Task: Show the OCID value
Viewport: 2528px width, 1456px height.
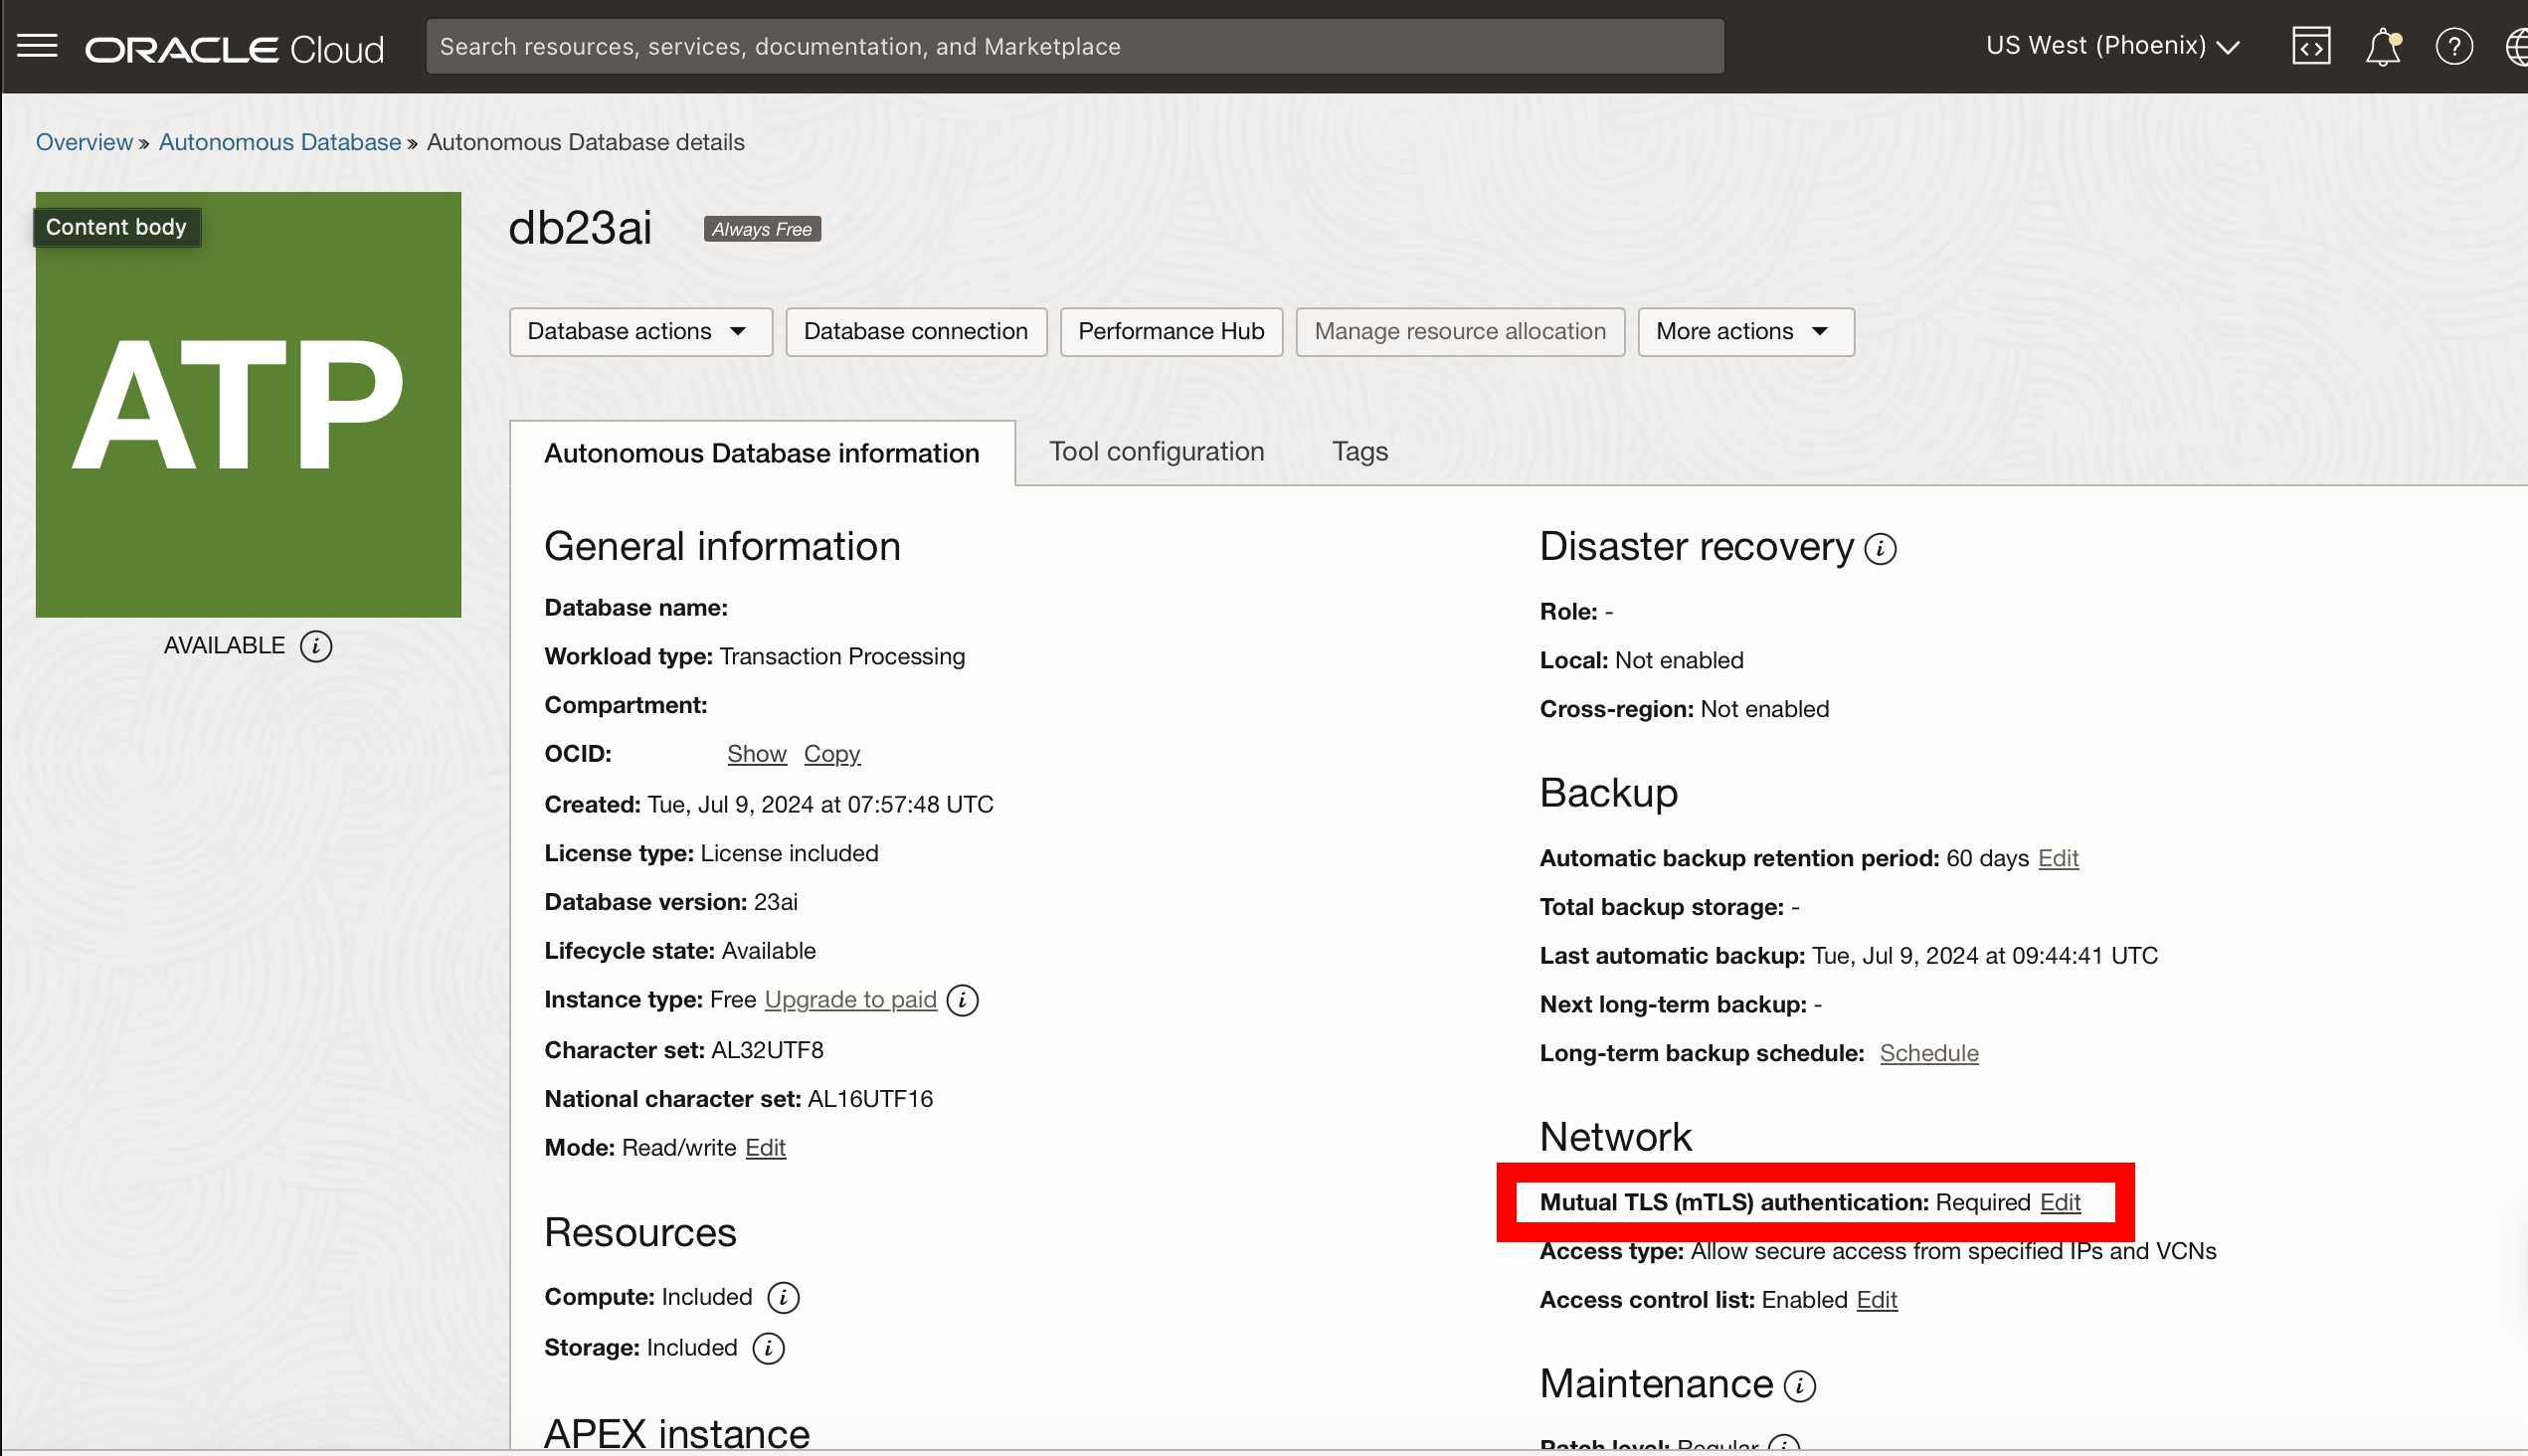Action: click(757, 754)
